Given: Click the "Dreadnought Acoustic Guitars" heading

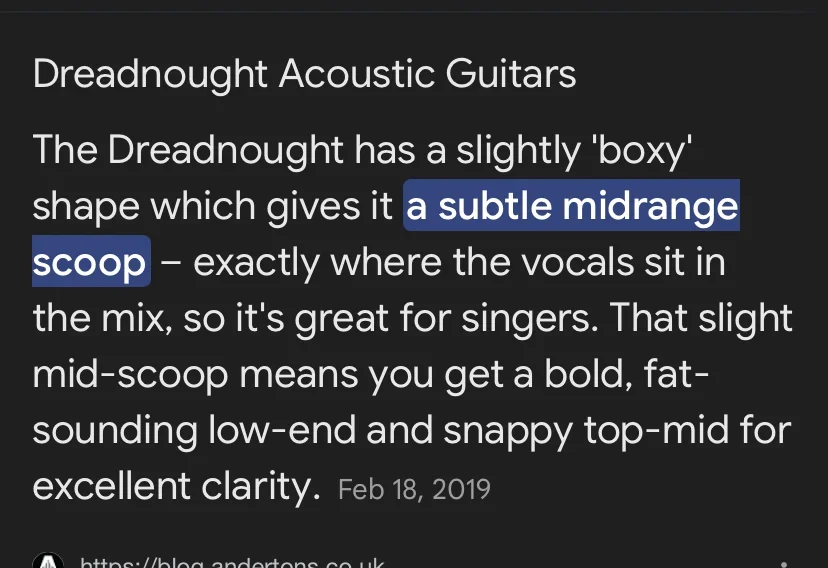Looking at the screenshot, I should 304,75.
